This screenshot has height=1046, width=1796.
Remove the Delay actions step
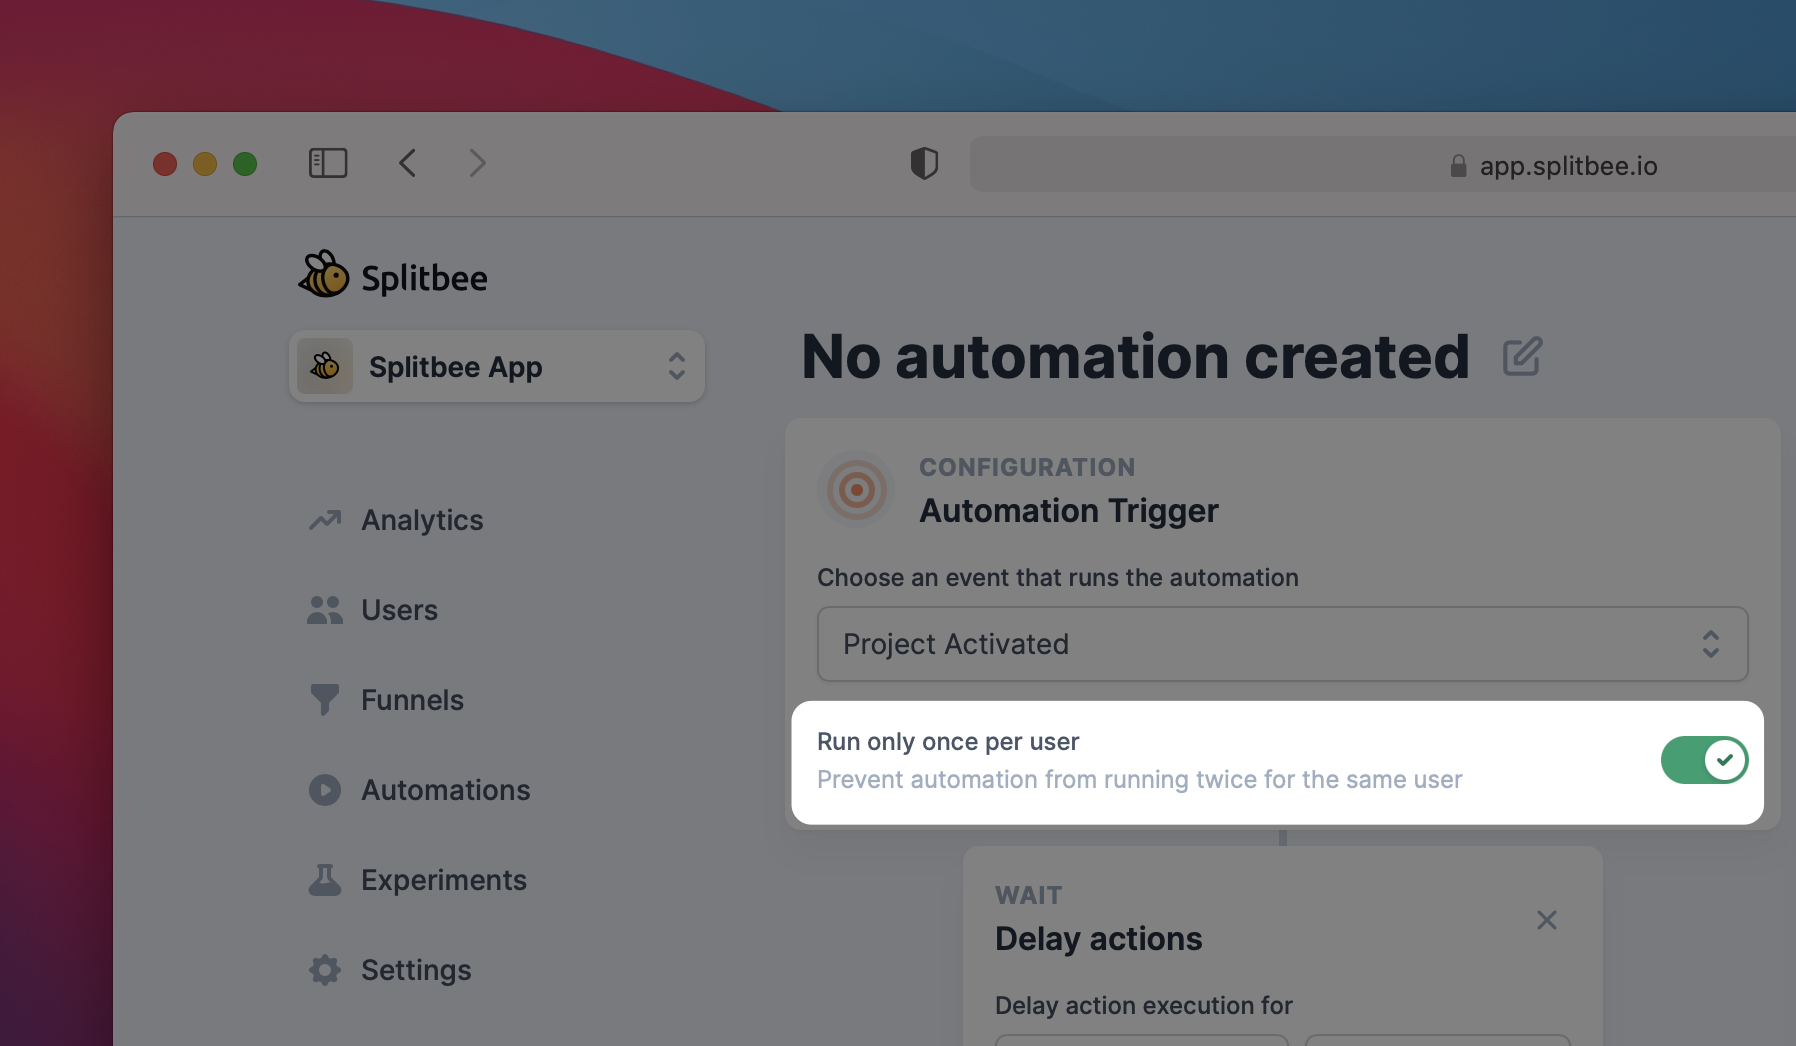pos(1547,920)
